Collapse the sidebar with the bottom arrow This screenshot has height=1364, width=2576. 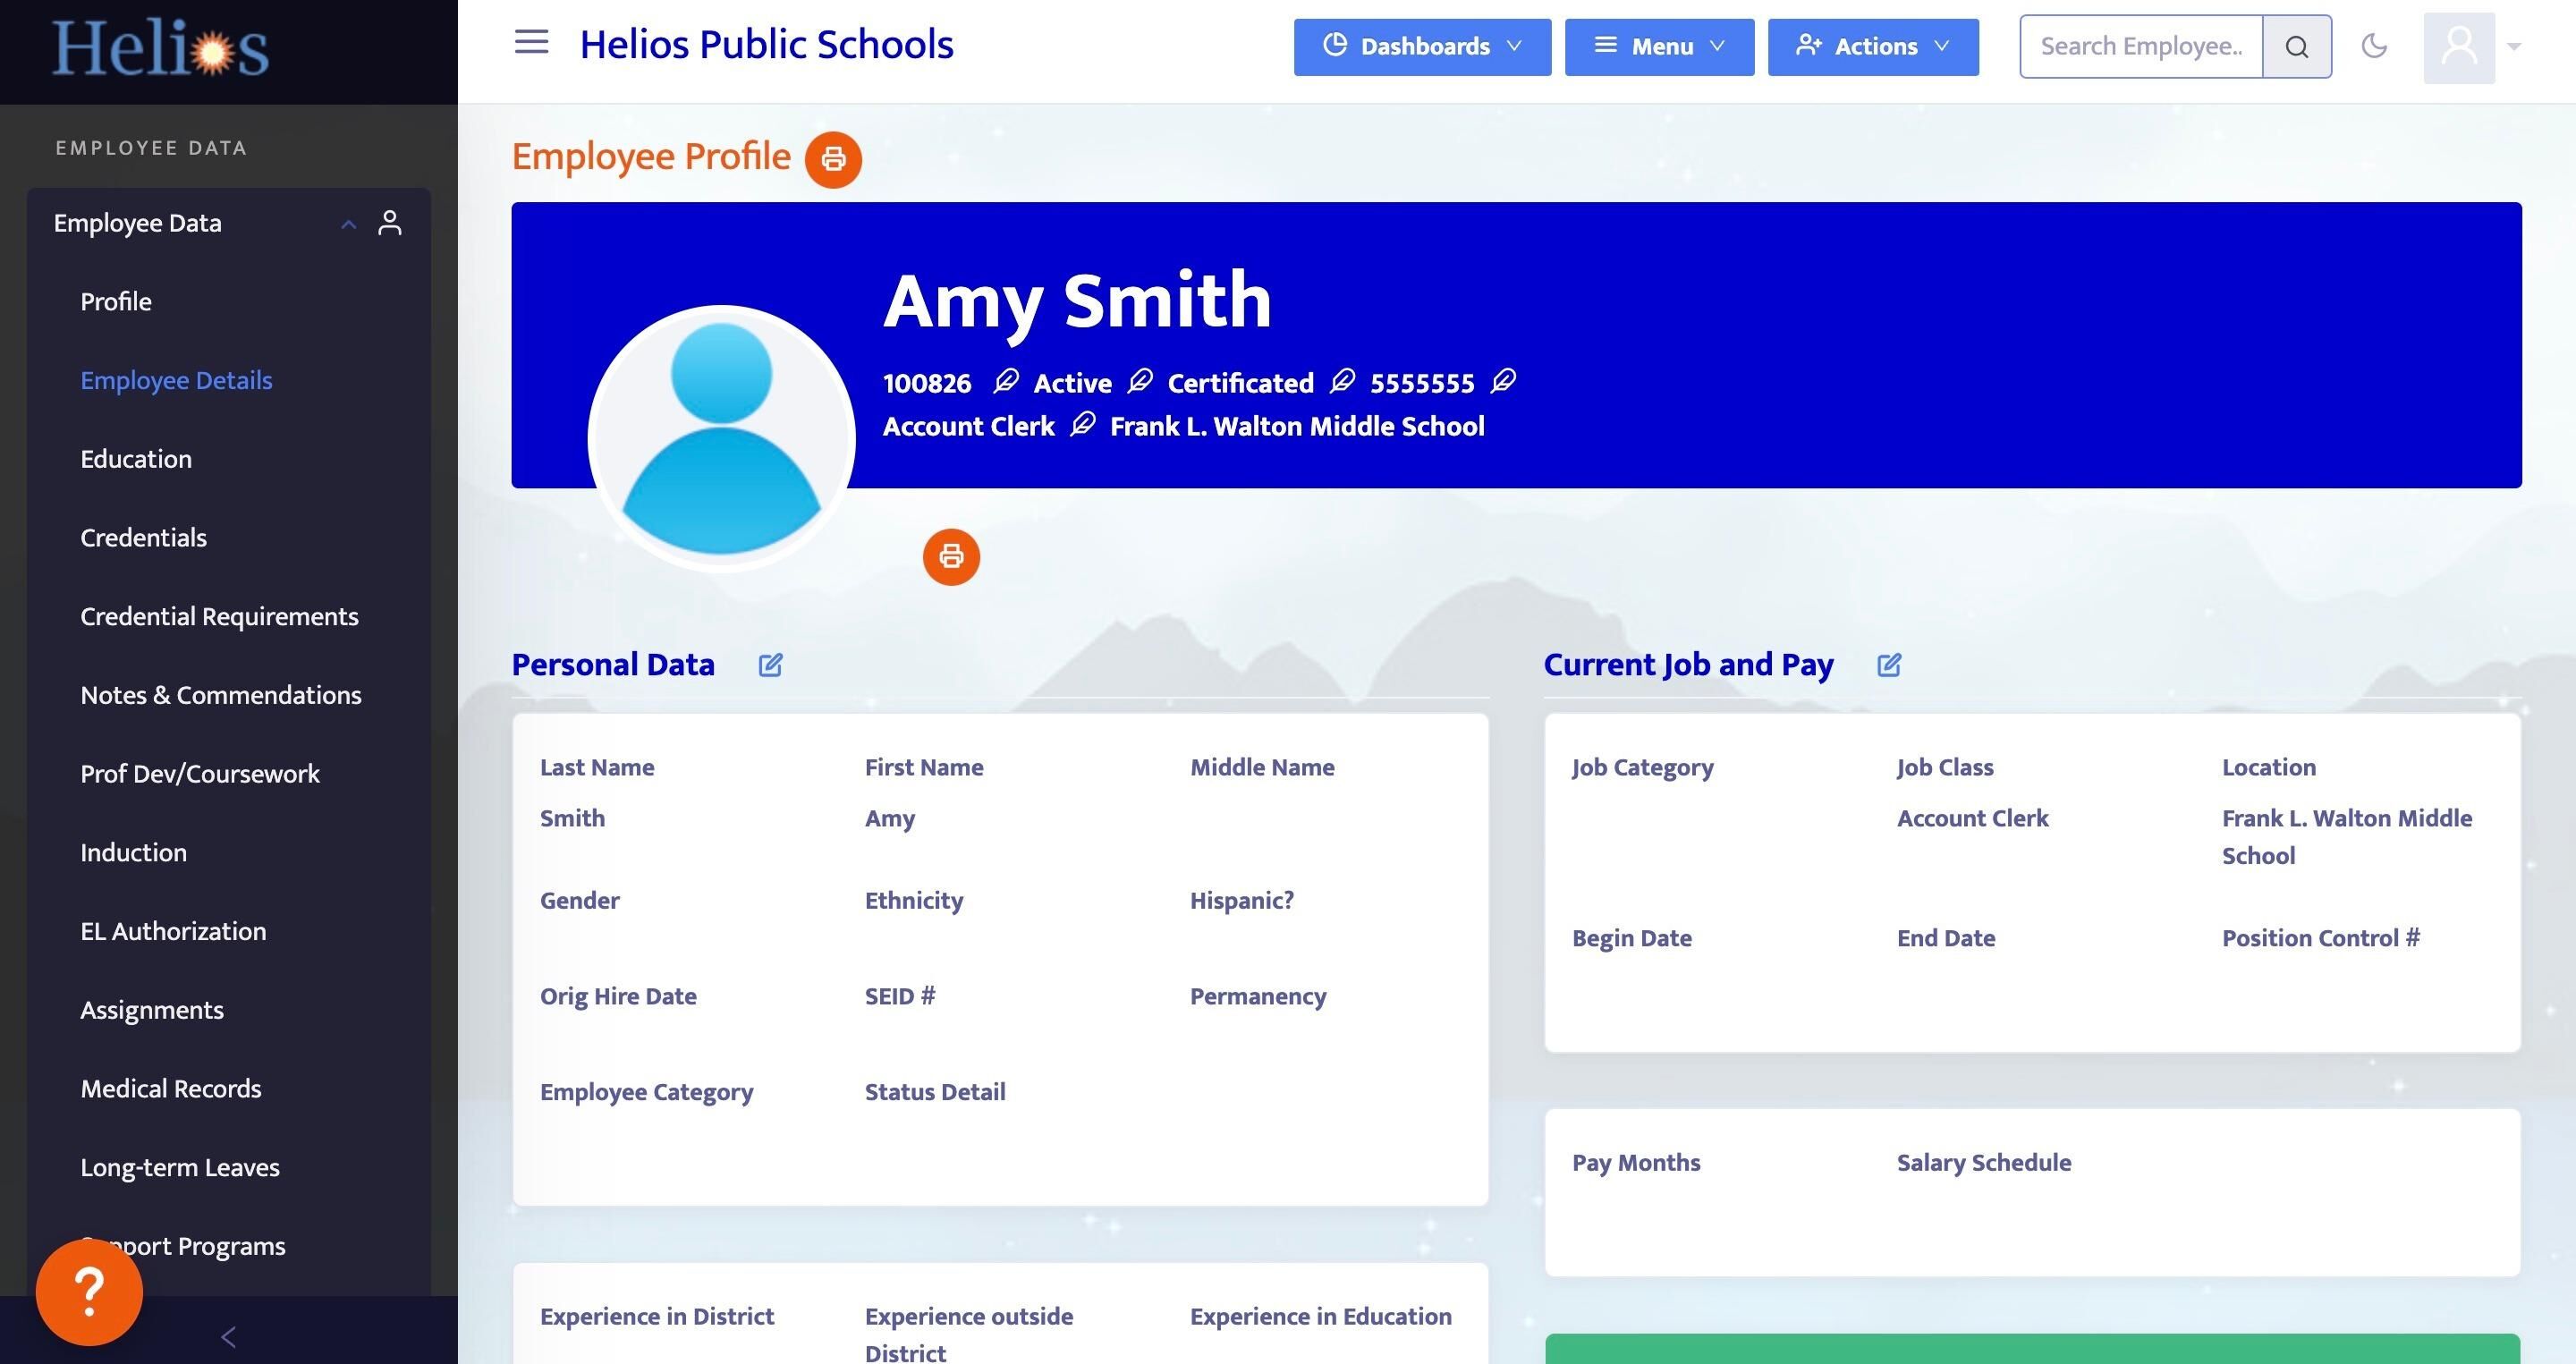point(228,1336)
